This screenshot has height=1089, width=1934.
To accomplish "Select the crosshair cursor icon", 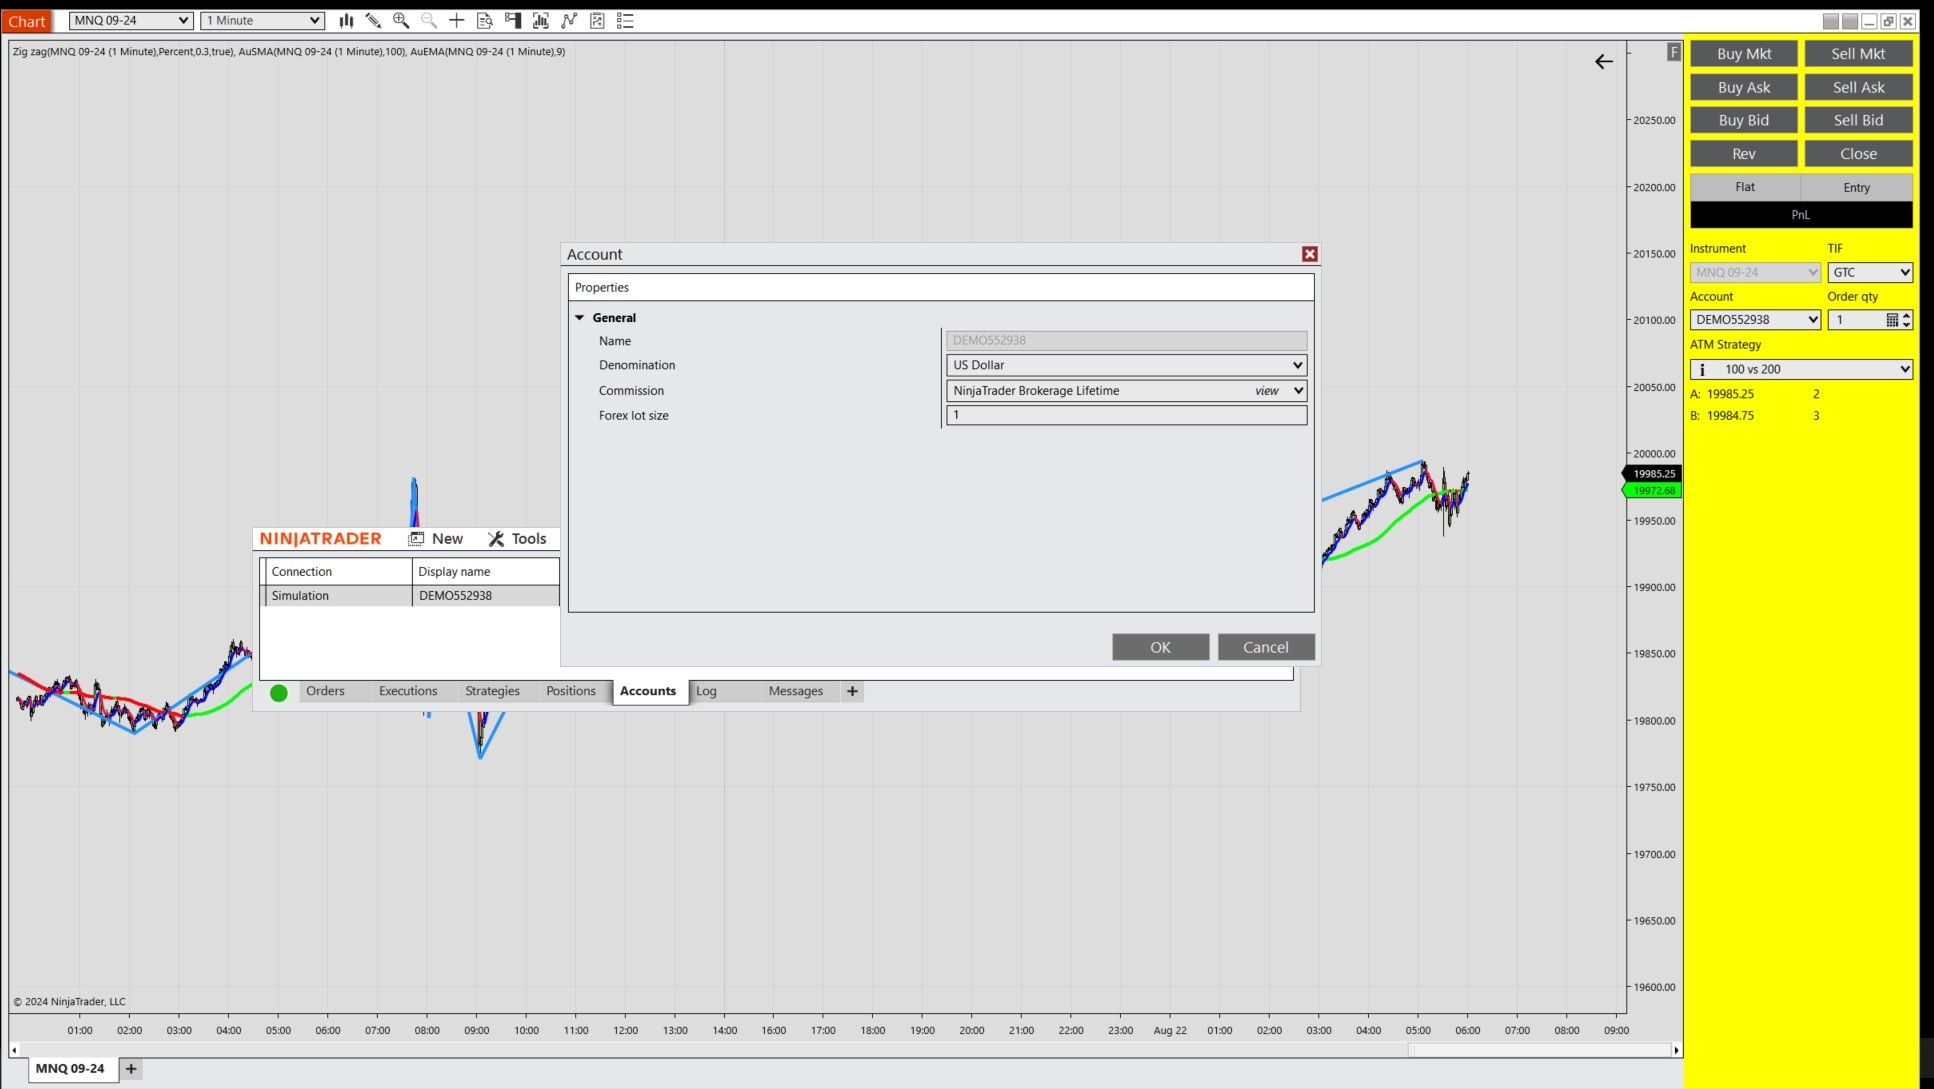I will [457, 20].
